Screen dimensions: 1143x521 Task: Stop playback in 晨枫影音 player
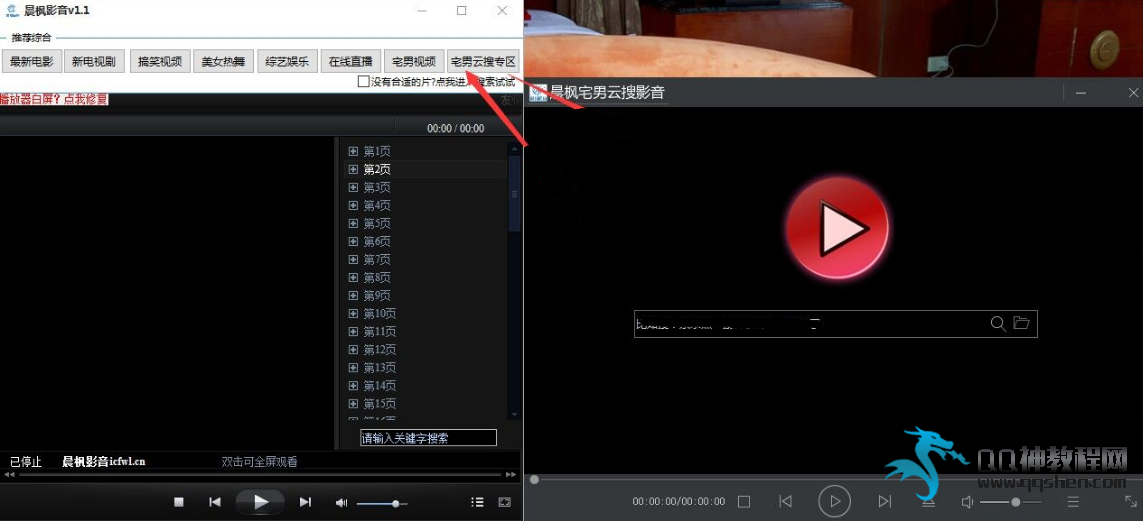179,502
